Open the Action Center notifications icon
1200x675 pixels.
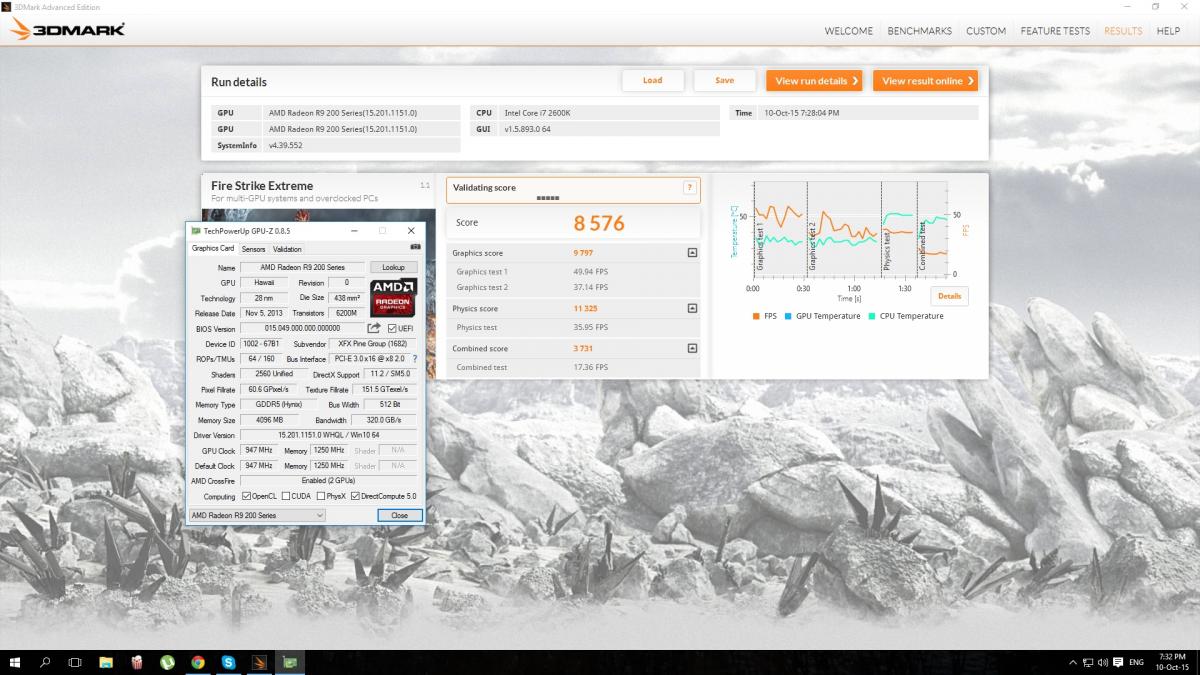click(x=1117, y=662)
